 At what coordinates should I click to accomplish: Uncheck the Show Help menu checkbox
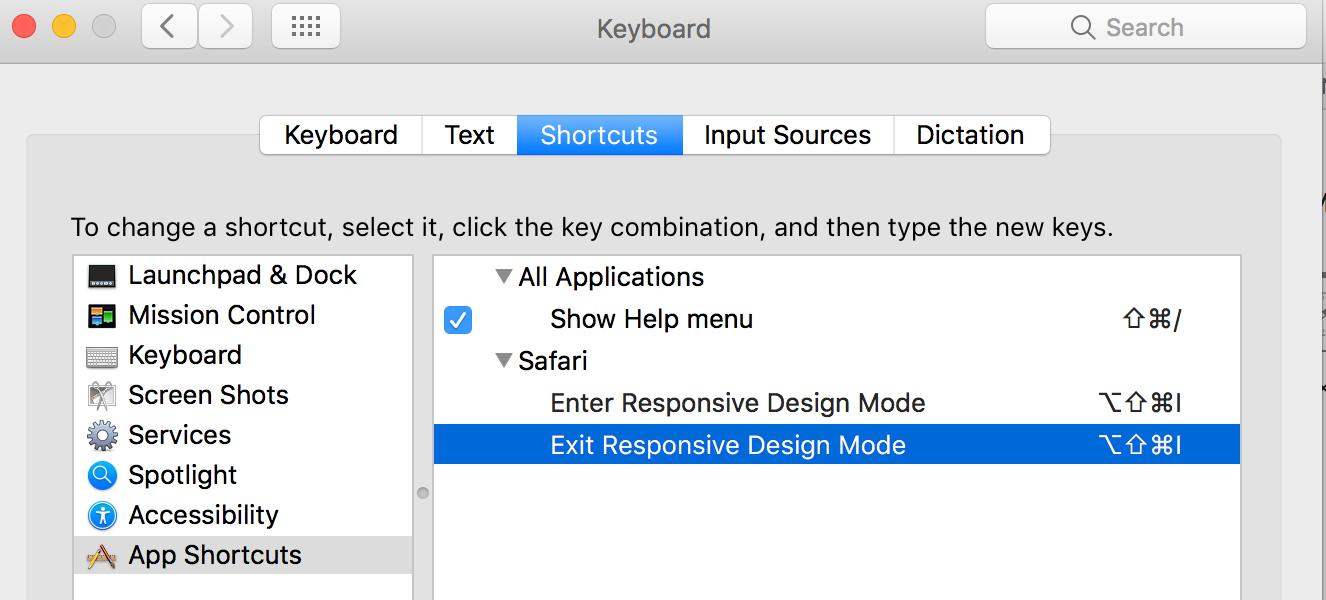[x=458, y=320]
